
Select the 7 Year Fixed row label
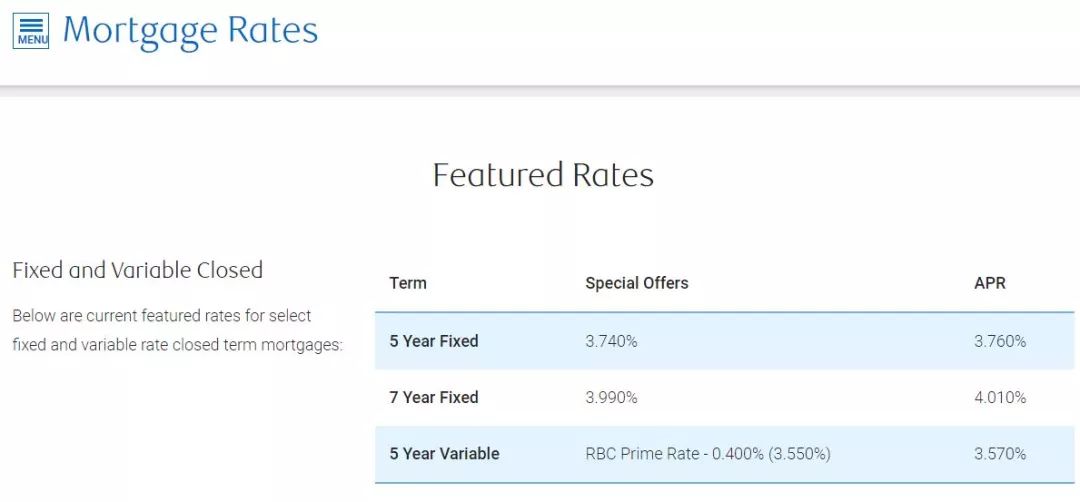[434, 397]
